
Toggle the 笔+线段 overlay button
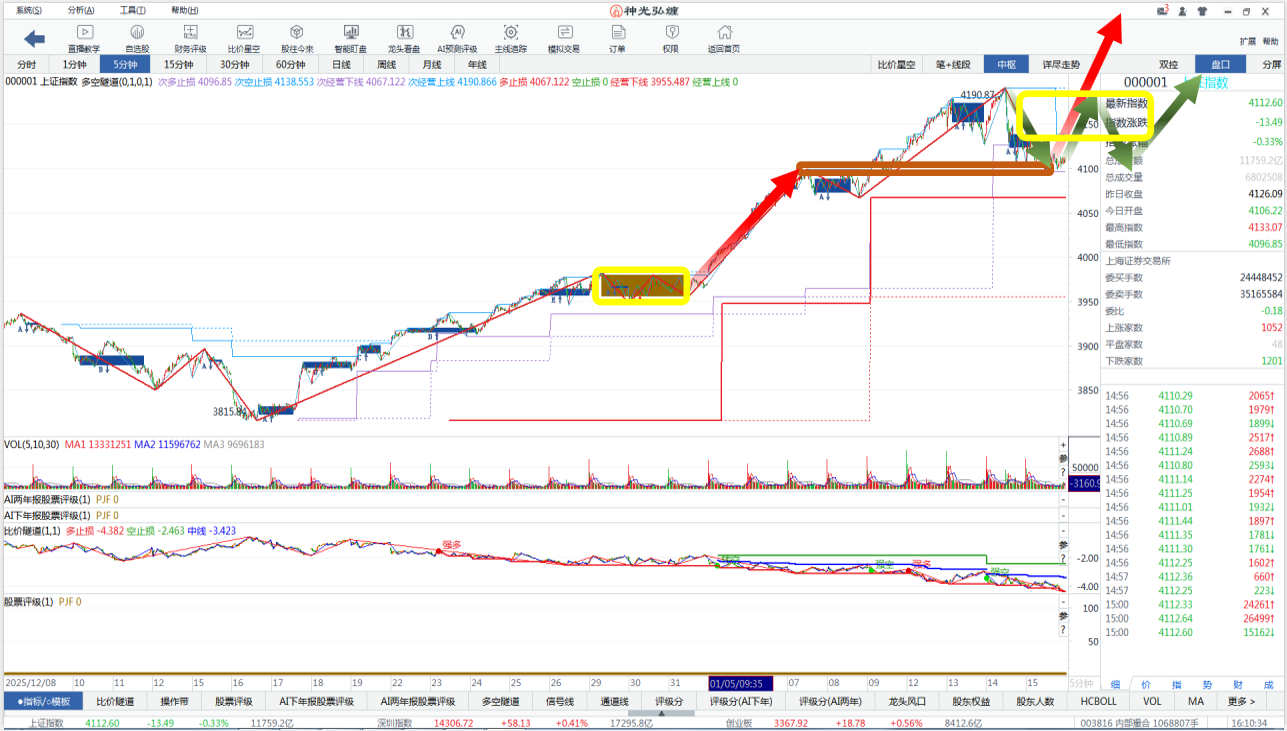pyautogui.click(x=952, y=64)
